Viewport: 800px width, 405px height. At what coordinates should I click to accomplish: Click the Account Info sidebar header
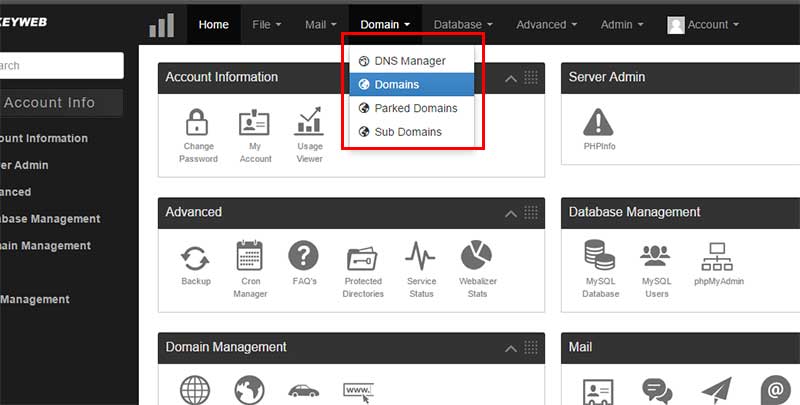coord(61,103)
